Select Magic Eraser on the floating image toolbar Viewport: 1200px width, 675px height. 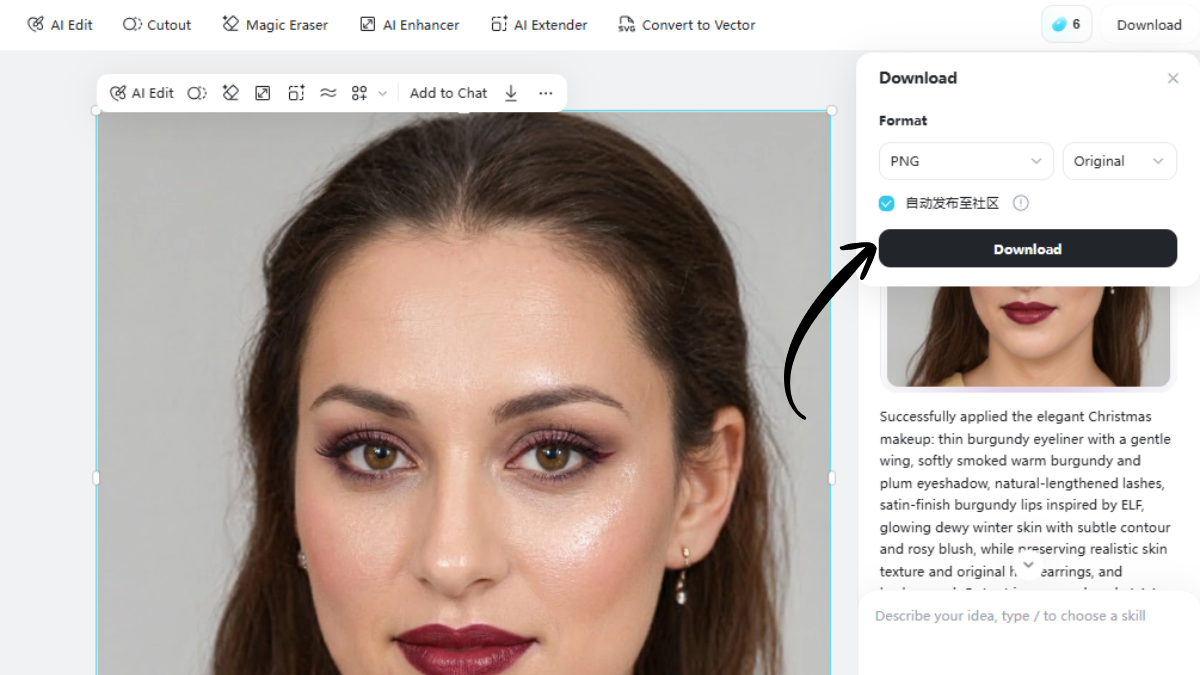pos(230,92)
